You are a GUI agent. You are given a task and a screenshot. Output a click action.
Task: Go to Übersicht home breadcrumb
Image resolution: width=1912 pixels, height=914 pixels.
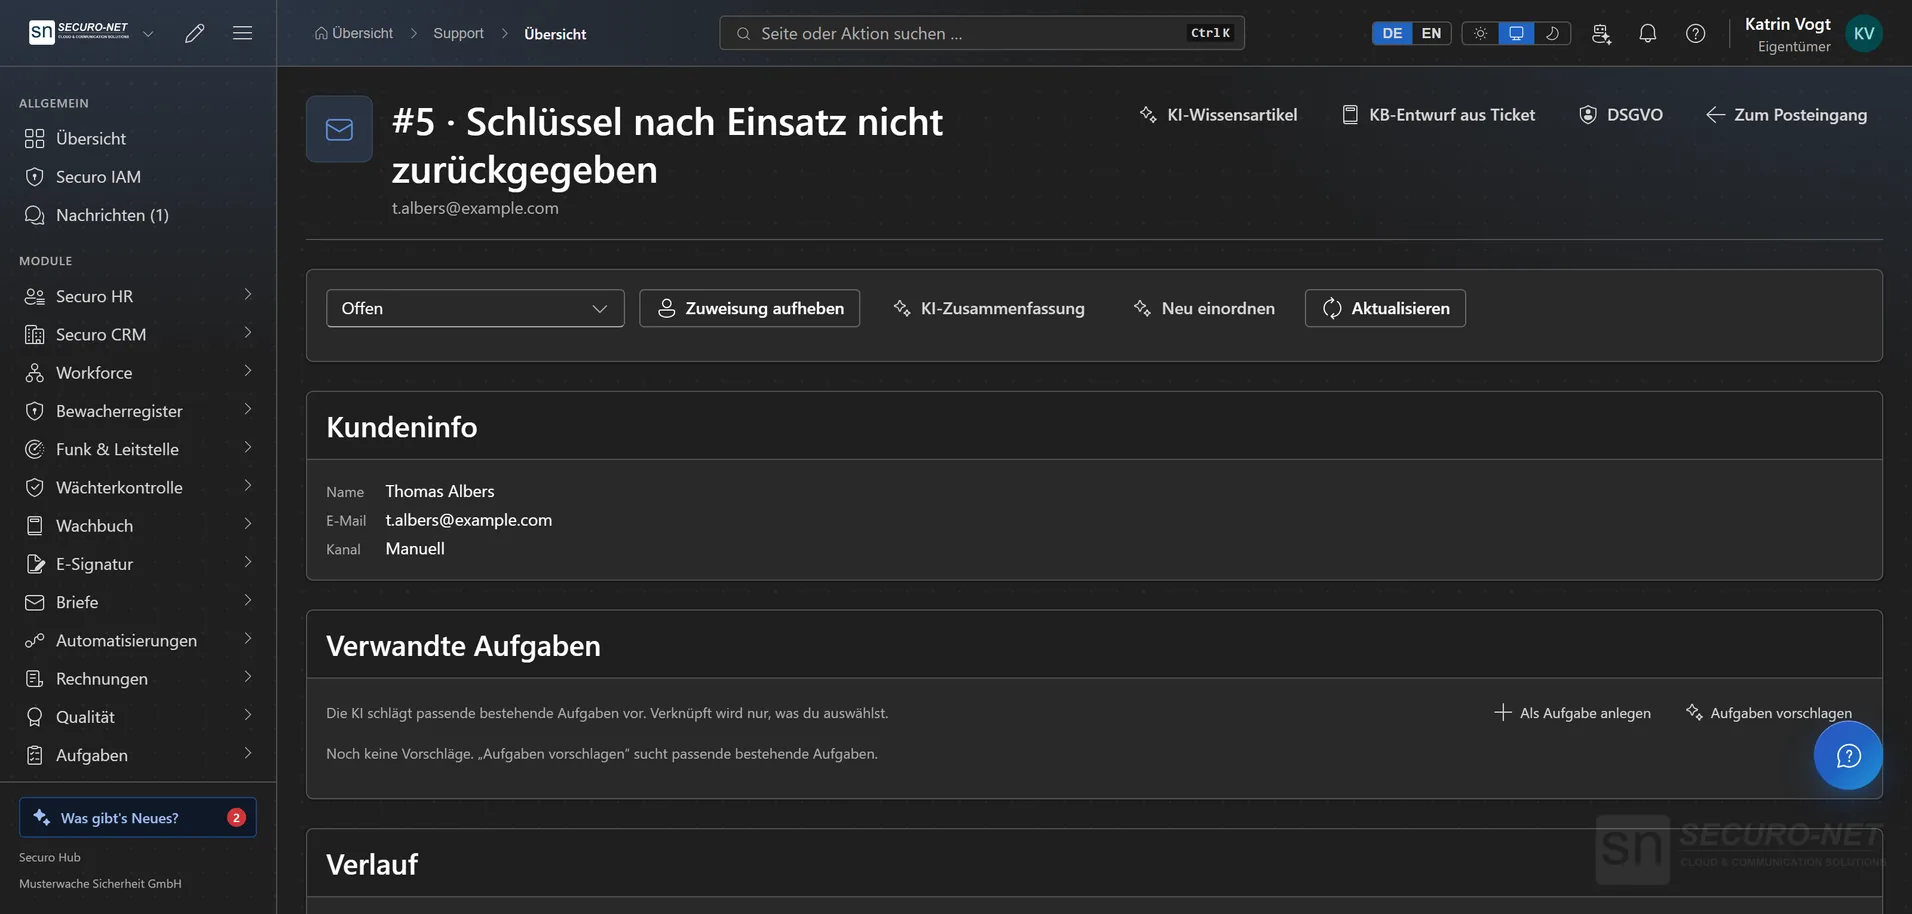pos(354,33)
